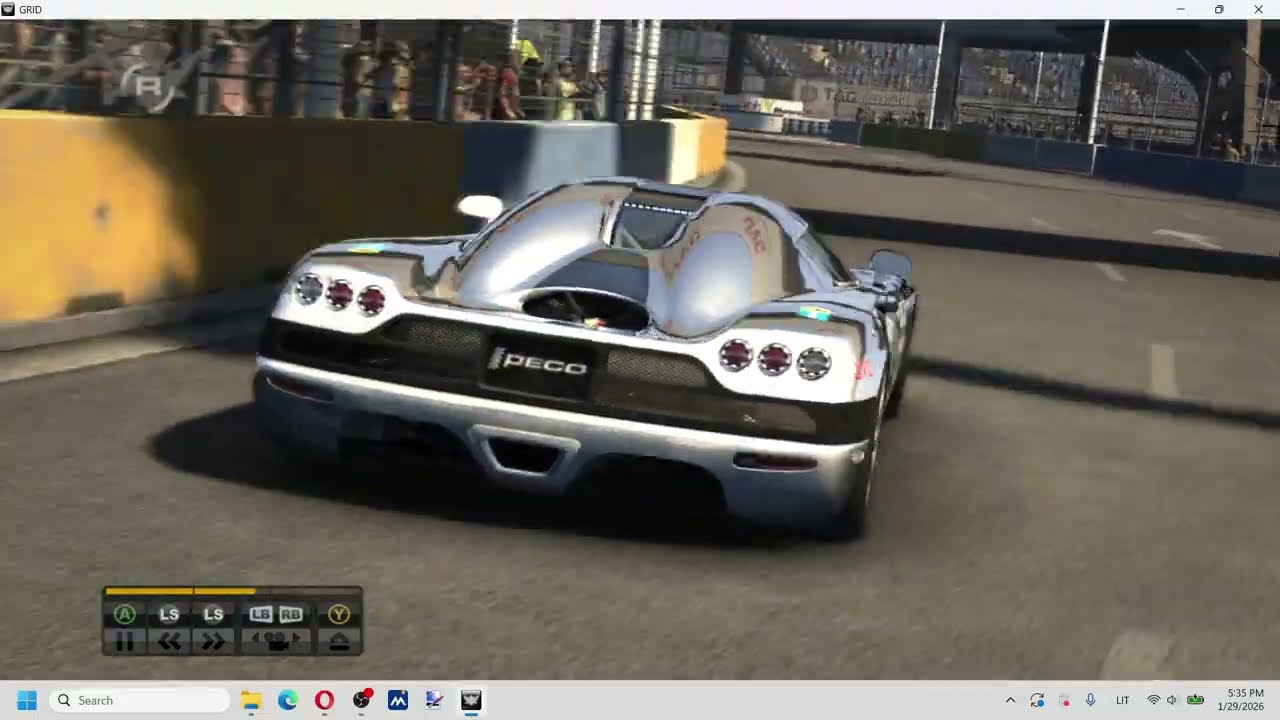Click the red-dot icon left of the microphone
This screenshot has height=720, width=1280.
(x=1064, y=700)
